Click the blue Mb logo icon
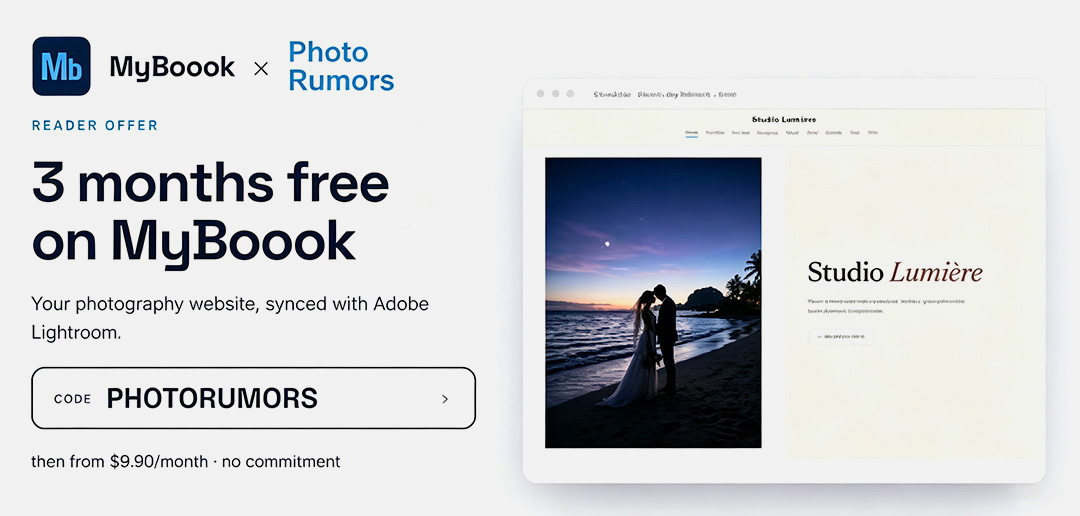This screenshot has width=1080, height=516. tap(61, 66)
